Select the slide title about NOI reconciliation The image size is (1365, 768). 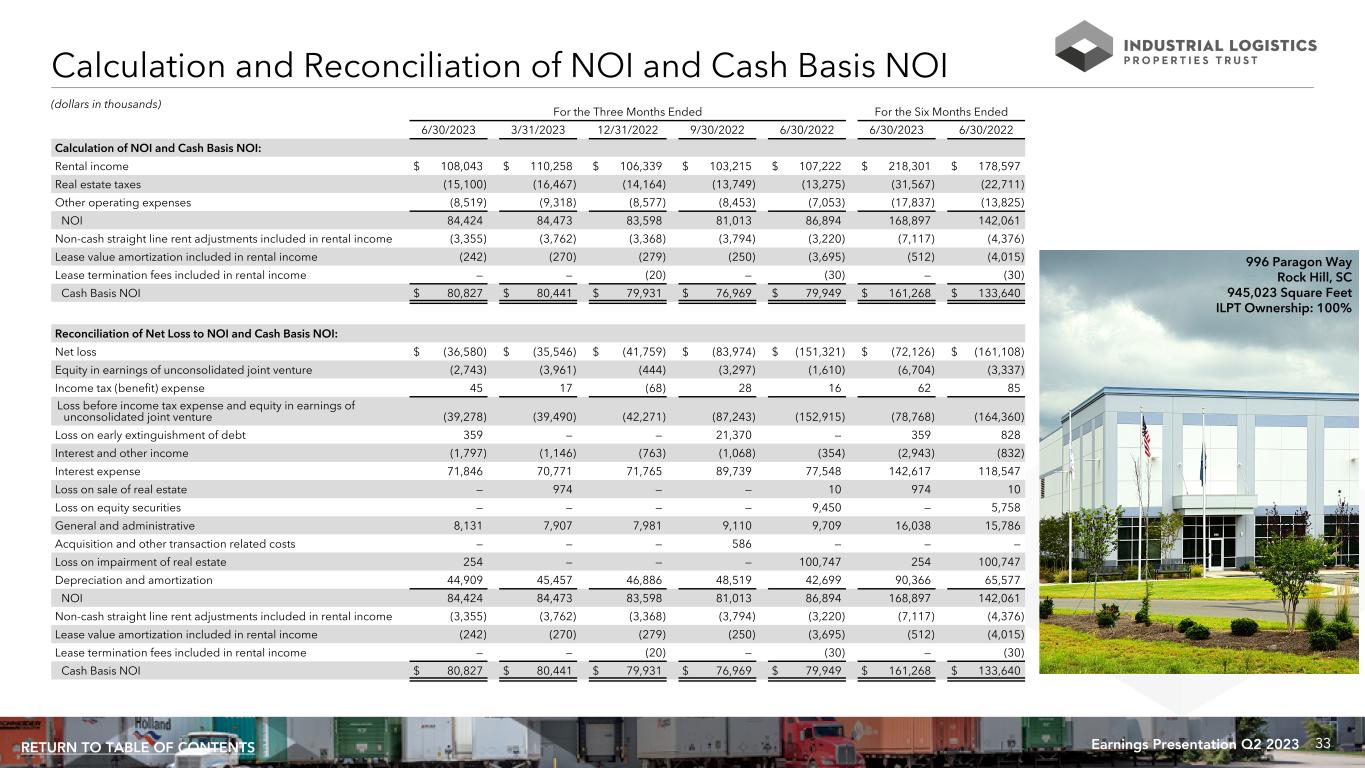500,64
